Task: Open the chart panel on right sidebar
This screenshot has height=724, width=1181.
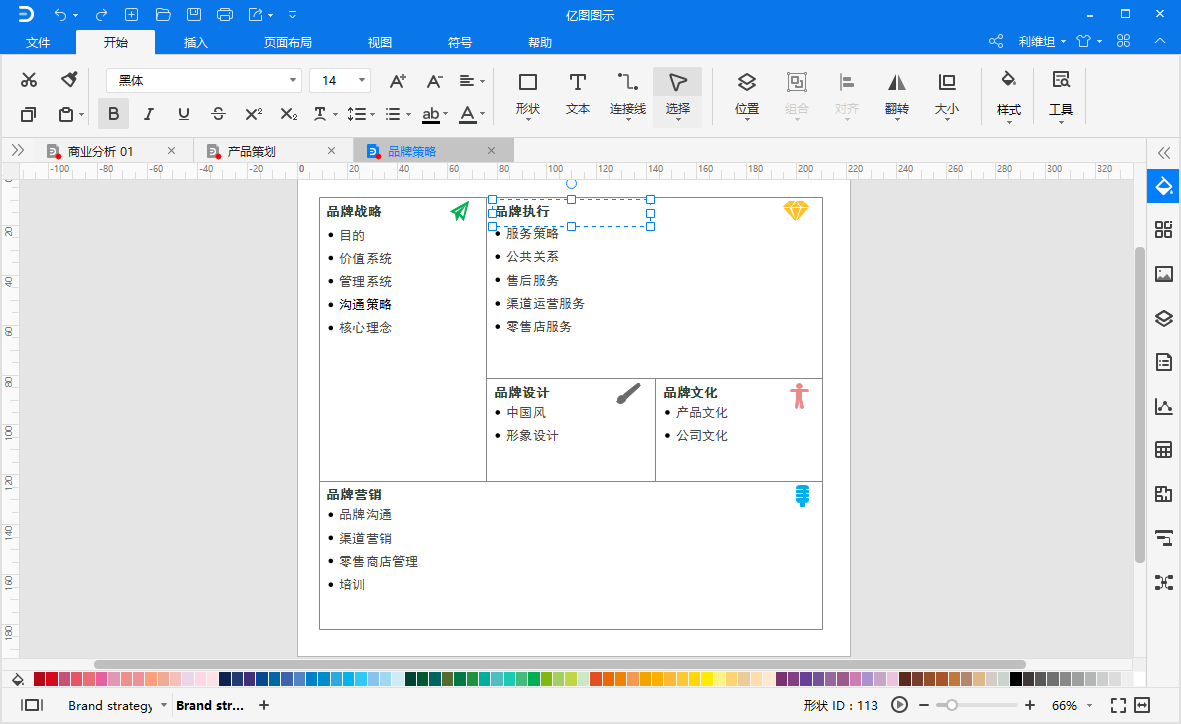Action: point(1164,407)
